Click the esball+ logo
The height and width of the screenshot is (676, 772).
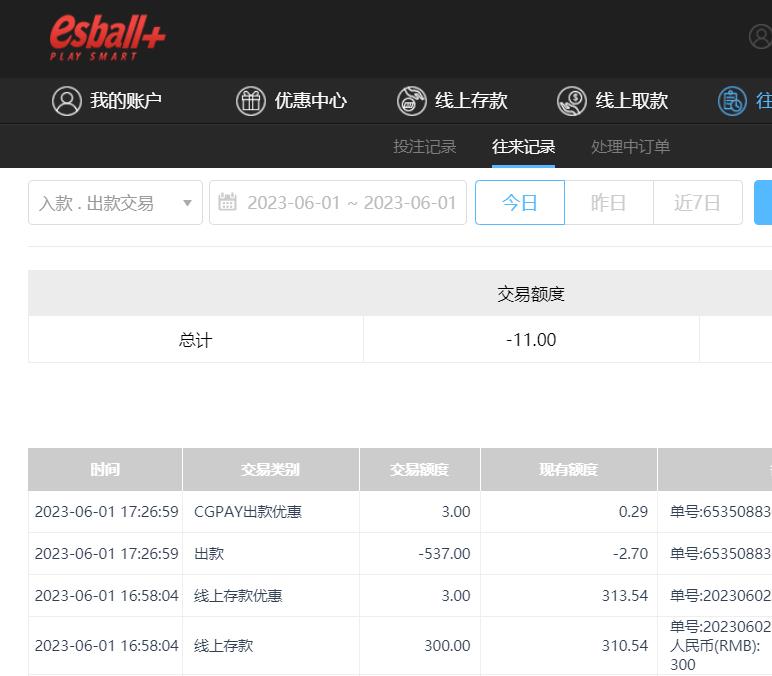[x=107, y=37]
